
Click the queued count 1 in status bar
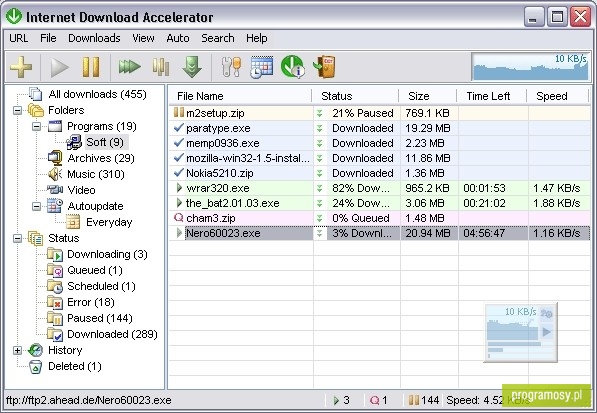pyautogui.click(x=378, y=400)
